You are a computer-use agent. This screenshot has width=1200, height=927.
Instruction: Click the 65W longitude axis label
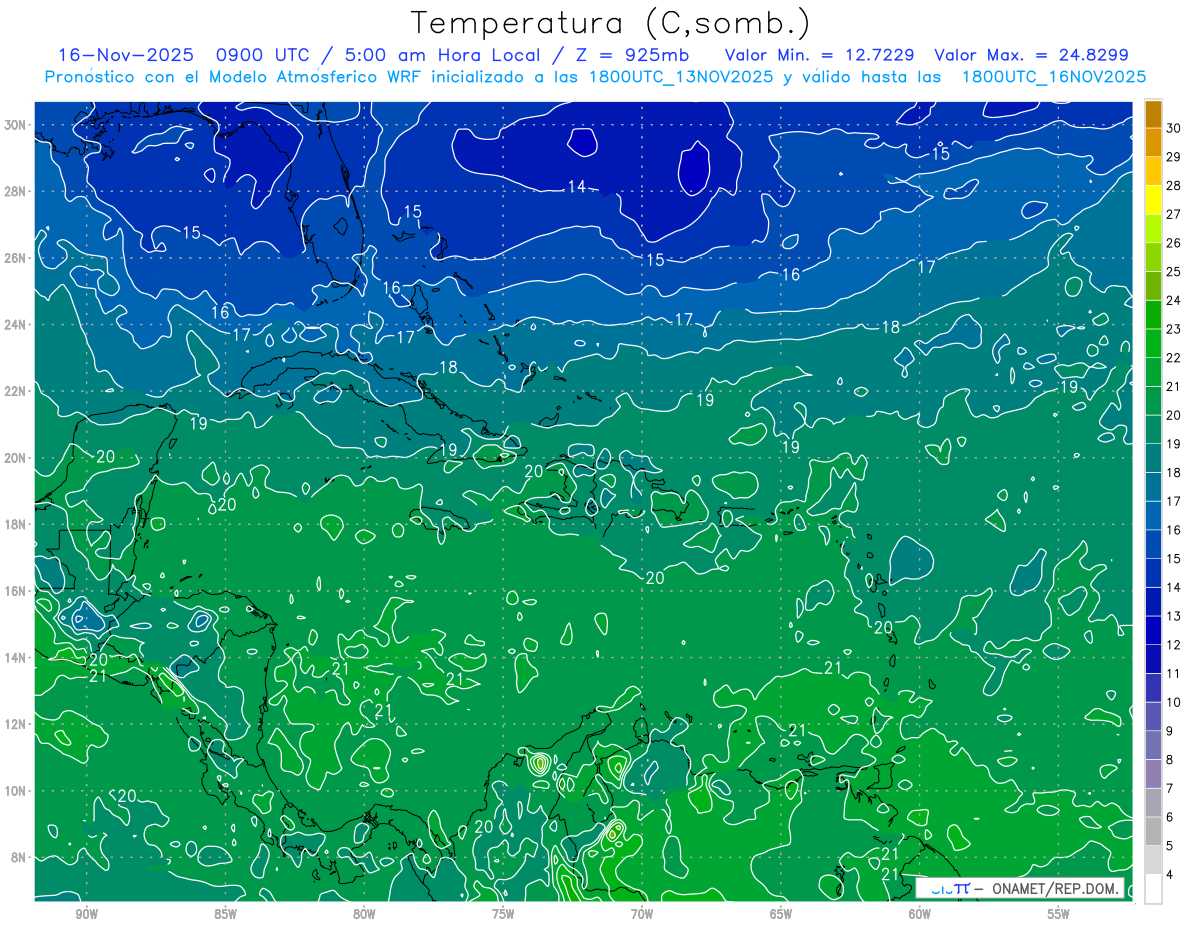(781, 914)
